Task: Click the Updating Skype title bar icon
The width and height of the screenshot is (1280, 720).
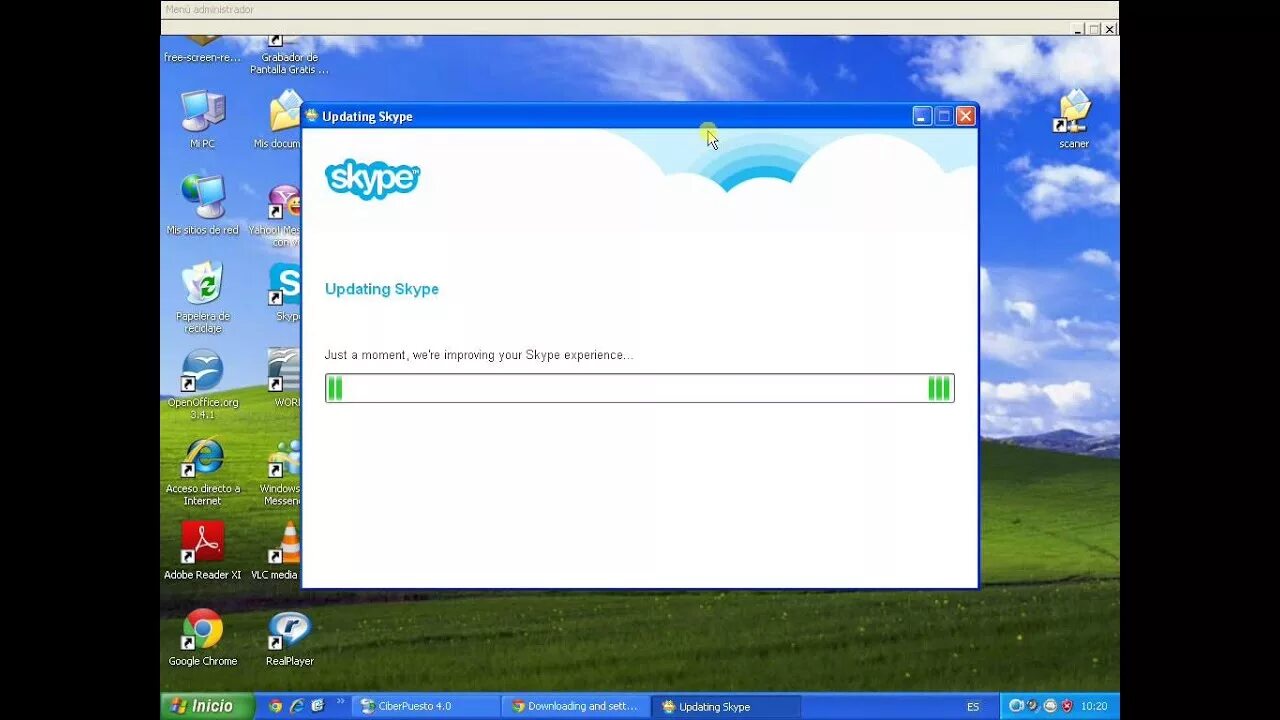Action: pyautogui.click(x=311, y=116)
